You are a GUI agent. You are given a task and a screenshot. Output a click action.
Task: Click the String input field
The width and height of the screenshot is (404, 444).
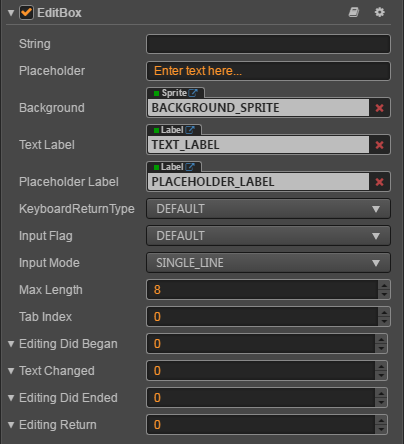click(x=268, y=44)
